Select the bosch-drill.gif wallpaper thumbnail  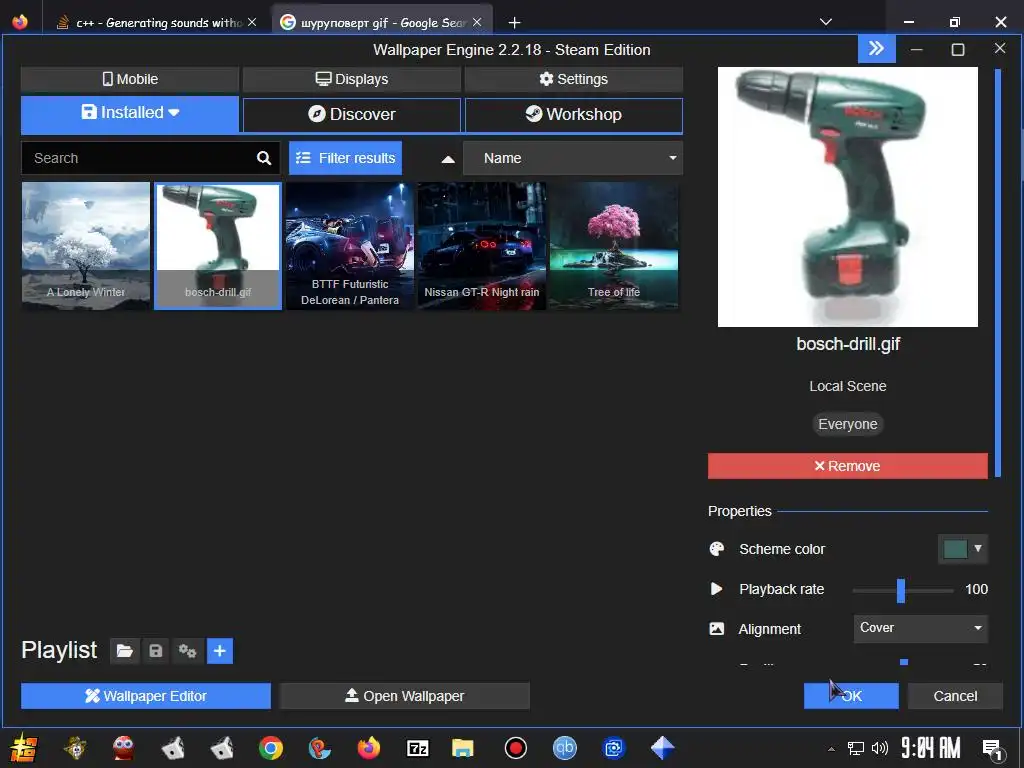(218, 246)
